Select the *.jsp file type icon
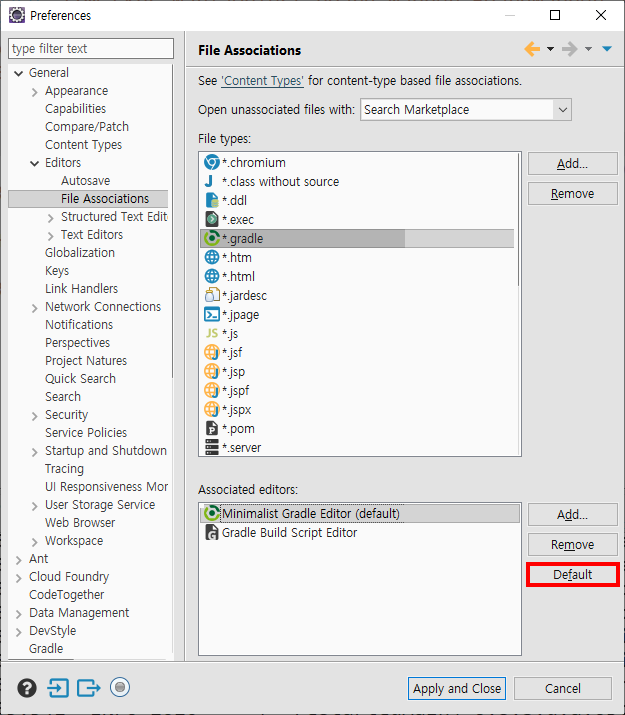Image resolution: width=625 pixels, height=715 pixels. click(x=212, y=371)
